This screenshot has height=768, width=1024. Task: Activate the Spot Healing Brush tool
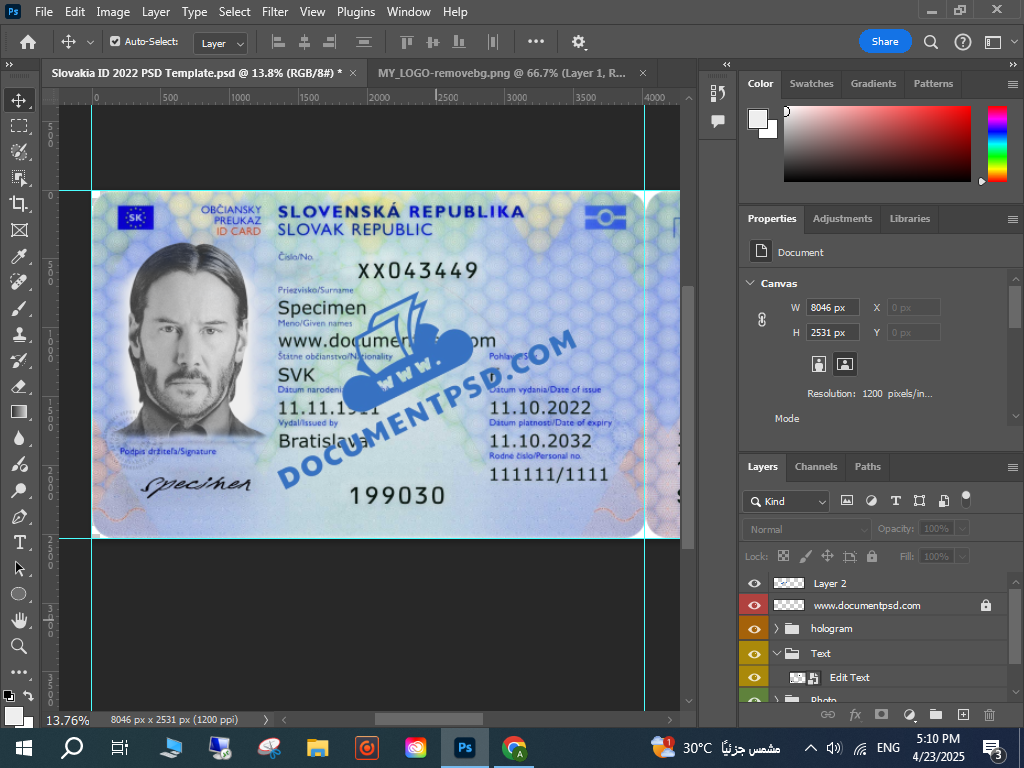(x=19, y=282)
